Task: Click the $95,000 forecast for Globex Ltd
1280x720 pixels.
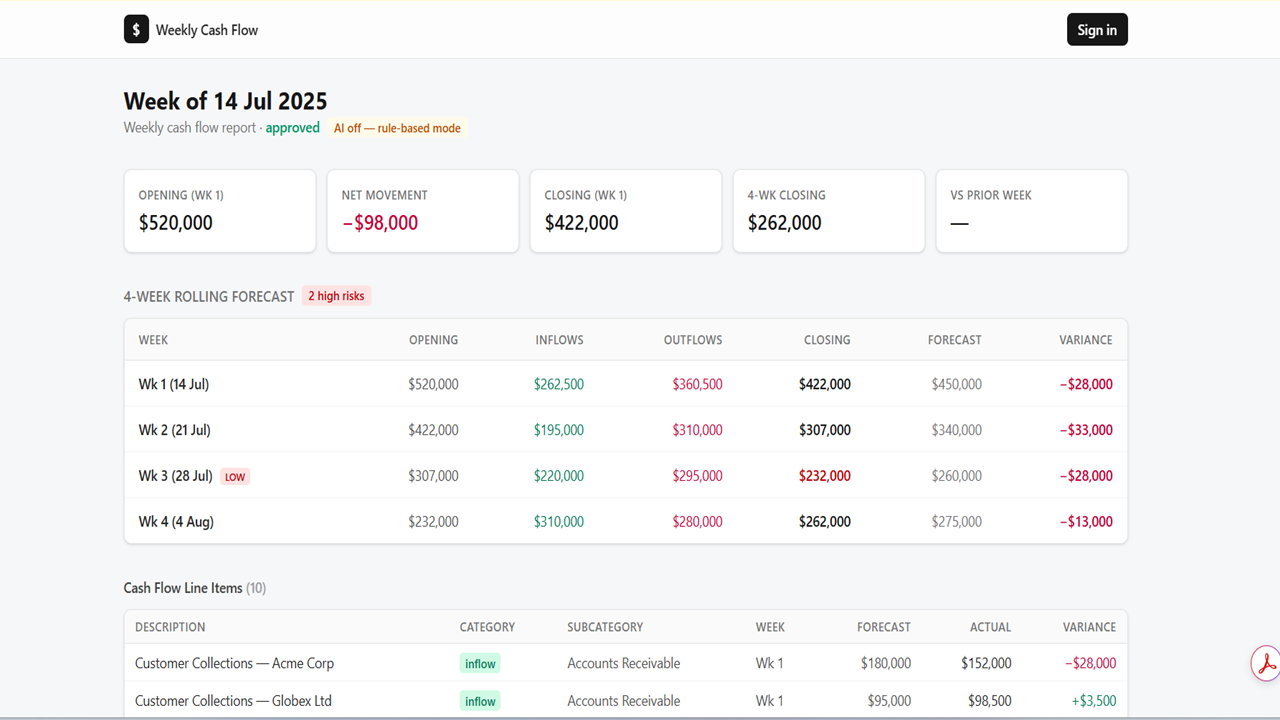Action: click(x=889, y=701)
